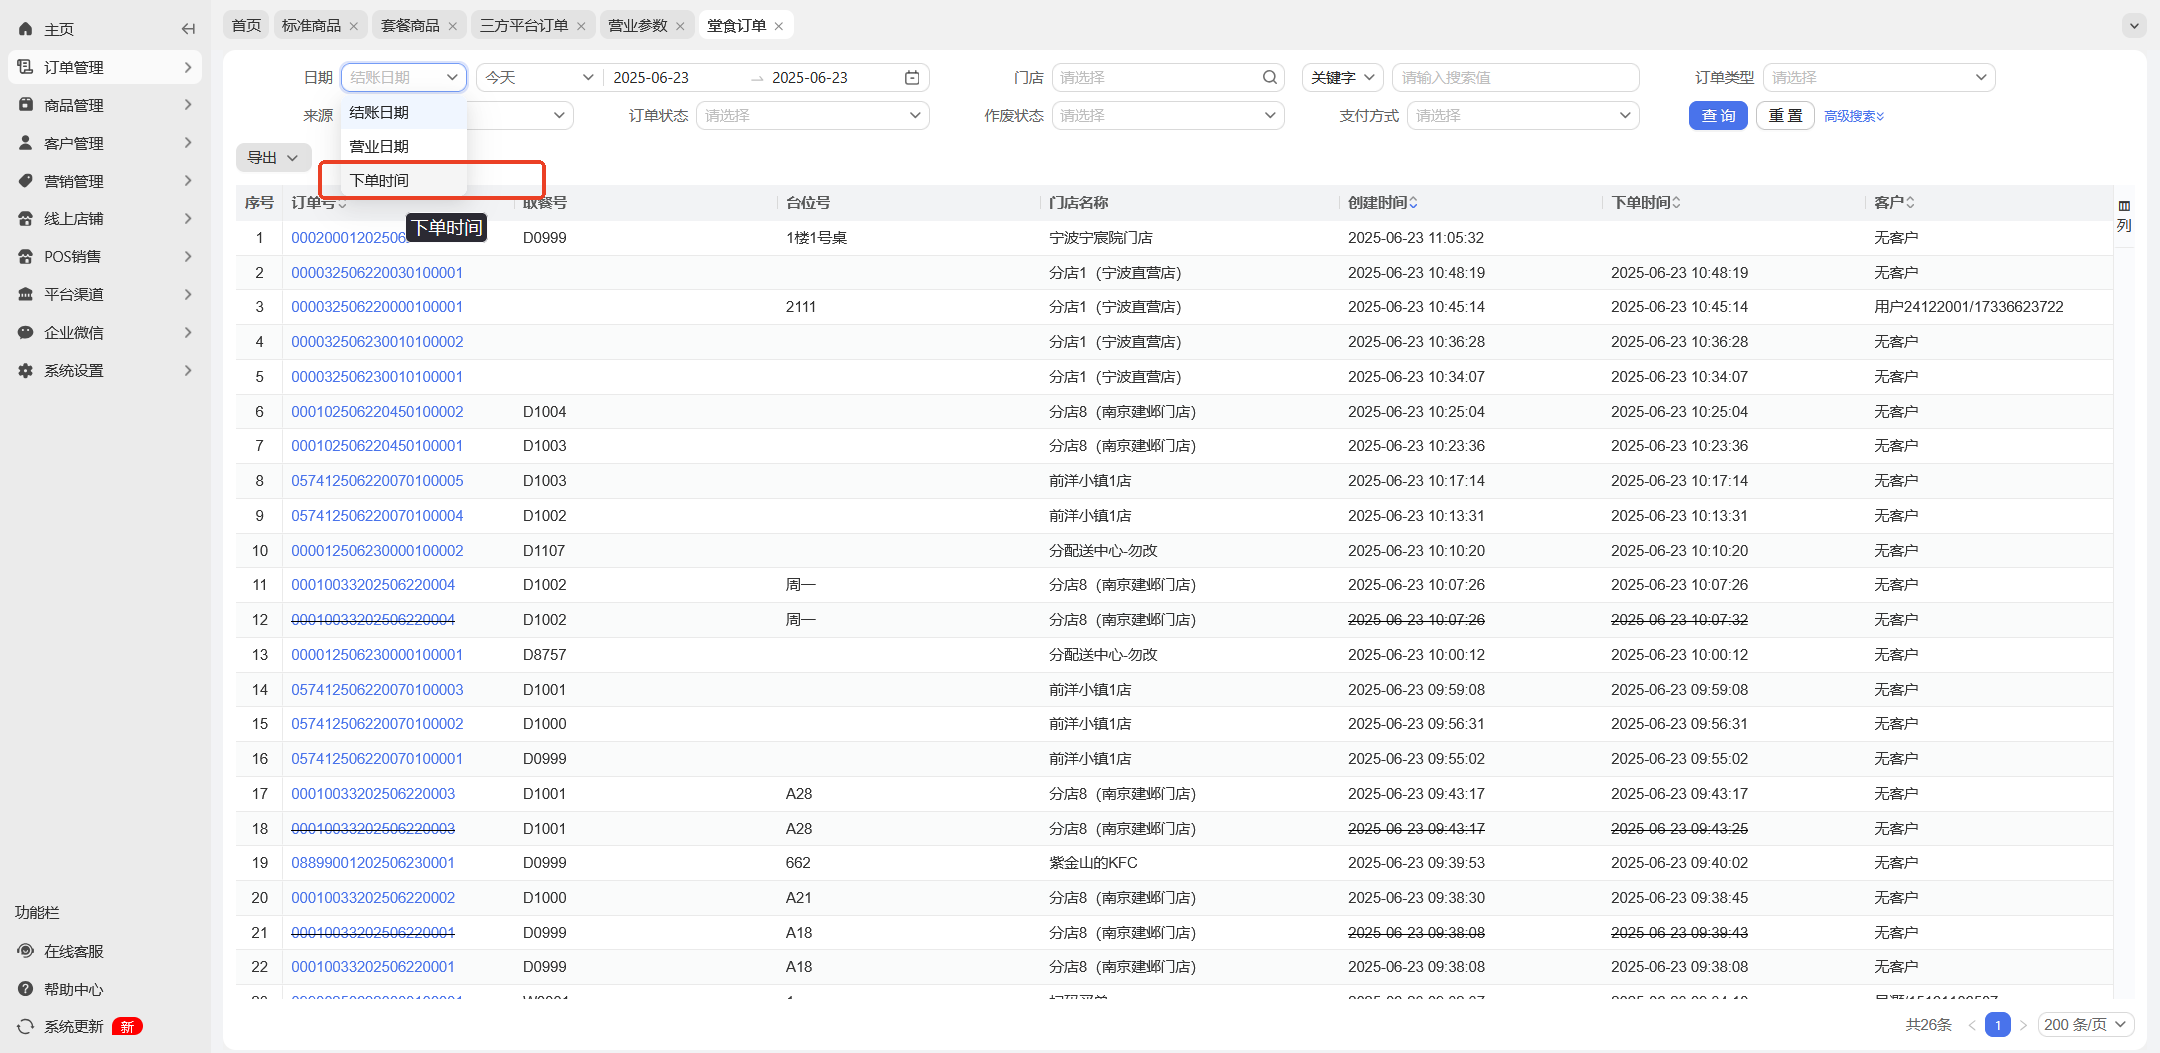Viewport: 2160px width, 1053px height.
Task: Click the POS销售 icon
Action: (x=25, y=256)
